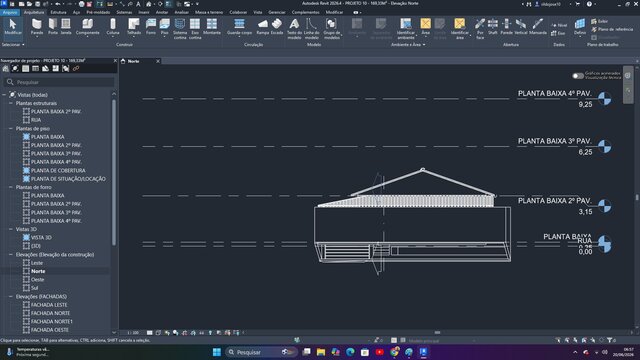Open the Windows Start menu
The width and height of the screenshot is (640, 360).
[217, 352]
